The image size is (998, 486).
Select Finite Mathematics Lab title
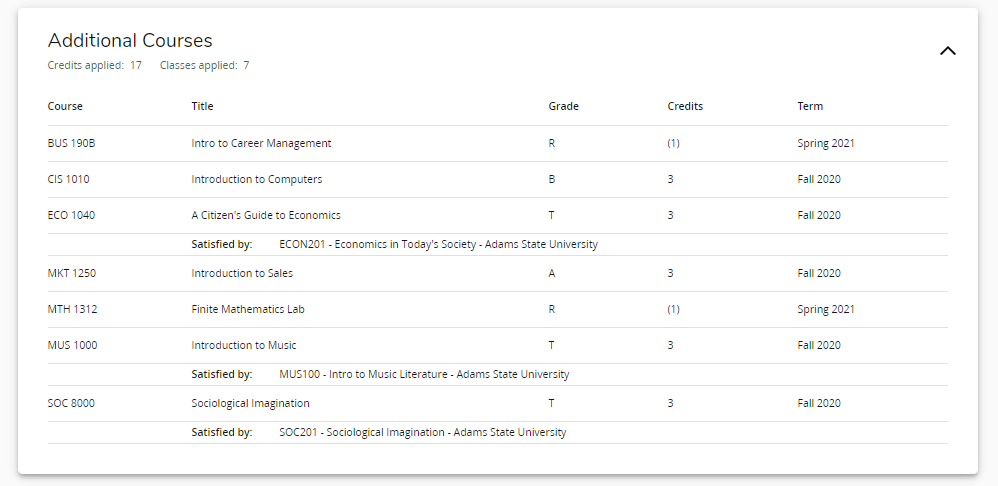click(248, 309)
